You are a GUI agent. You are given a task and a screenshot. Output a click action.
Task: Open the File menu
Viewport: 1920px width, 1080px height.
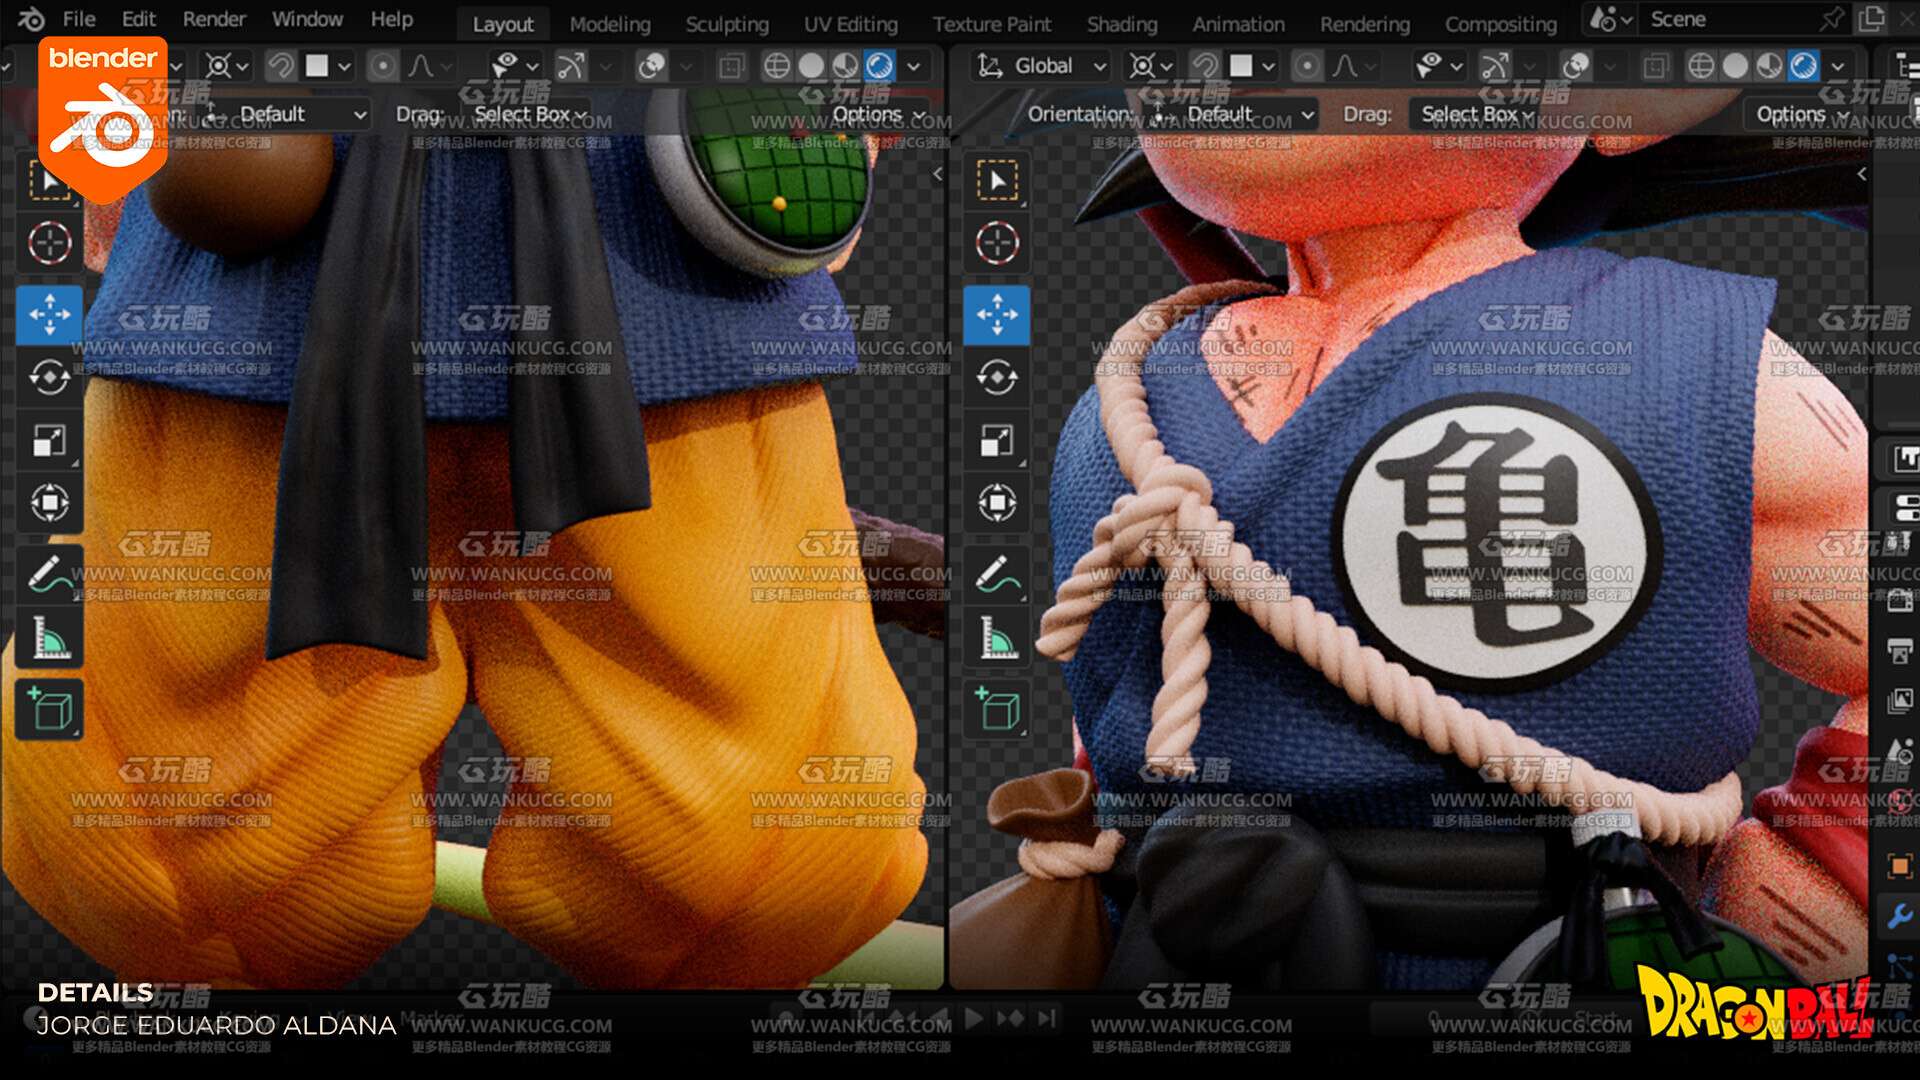tap(79, 19)
